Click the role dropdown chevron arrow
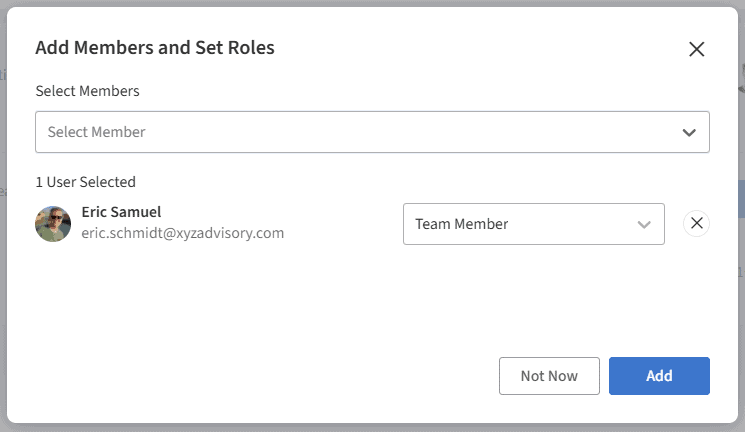 (644, 224)
